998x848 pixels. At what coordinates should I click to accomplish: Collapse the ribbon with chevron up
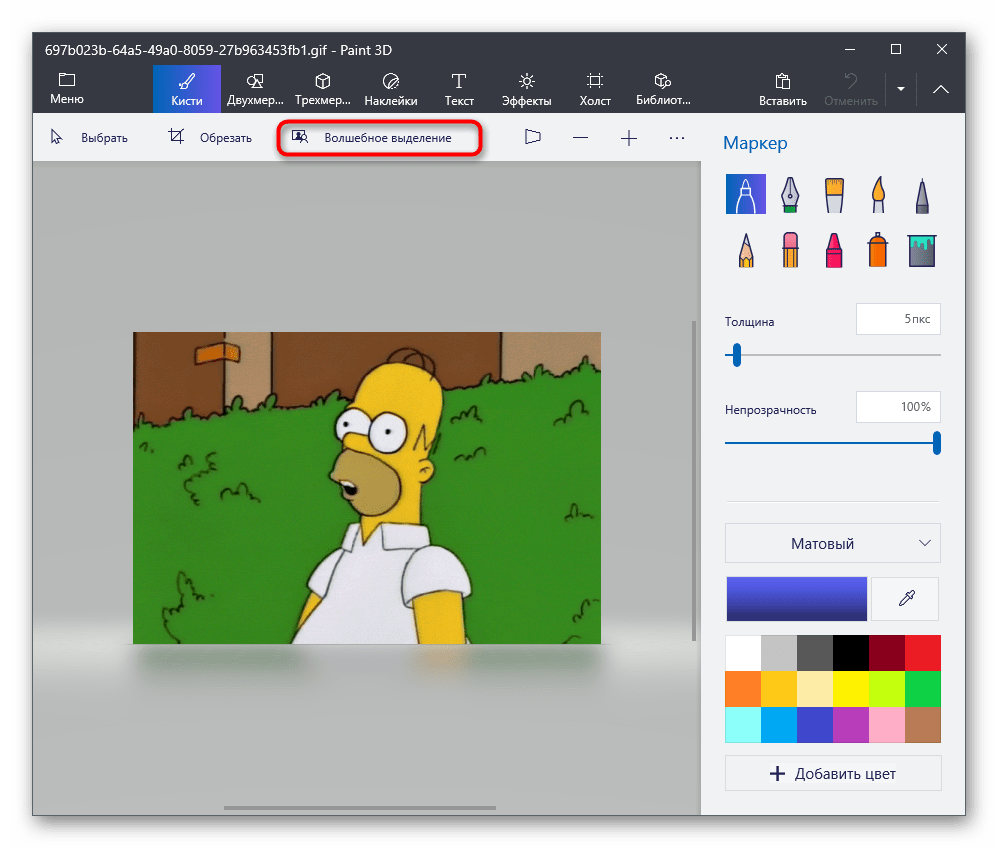(941, 89)
